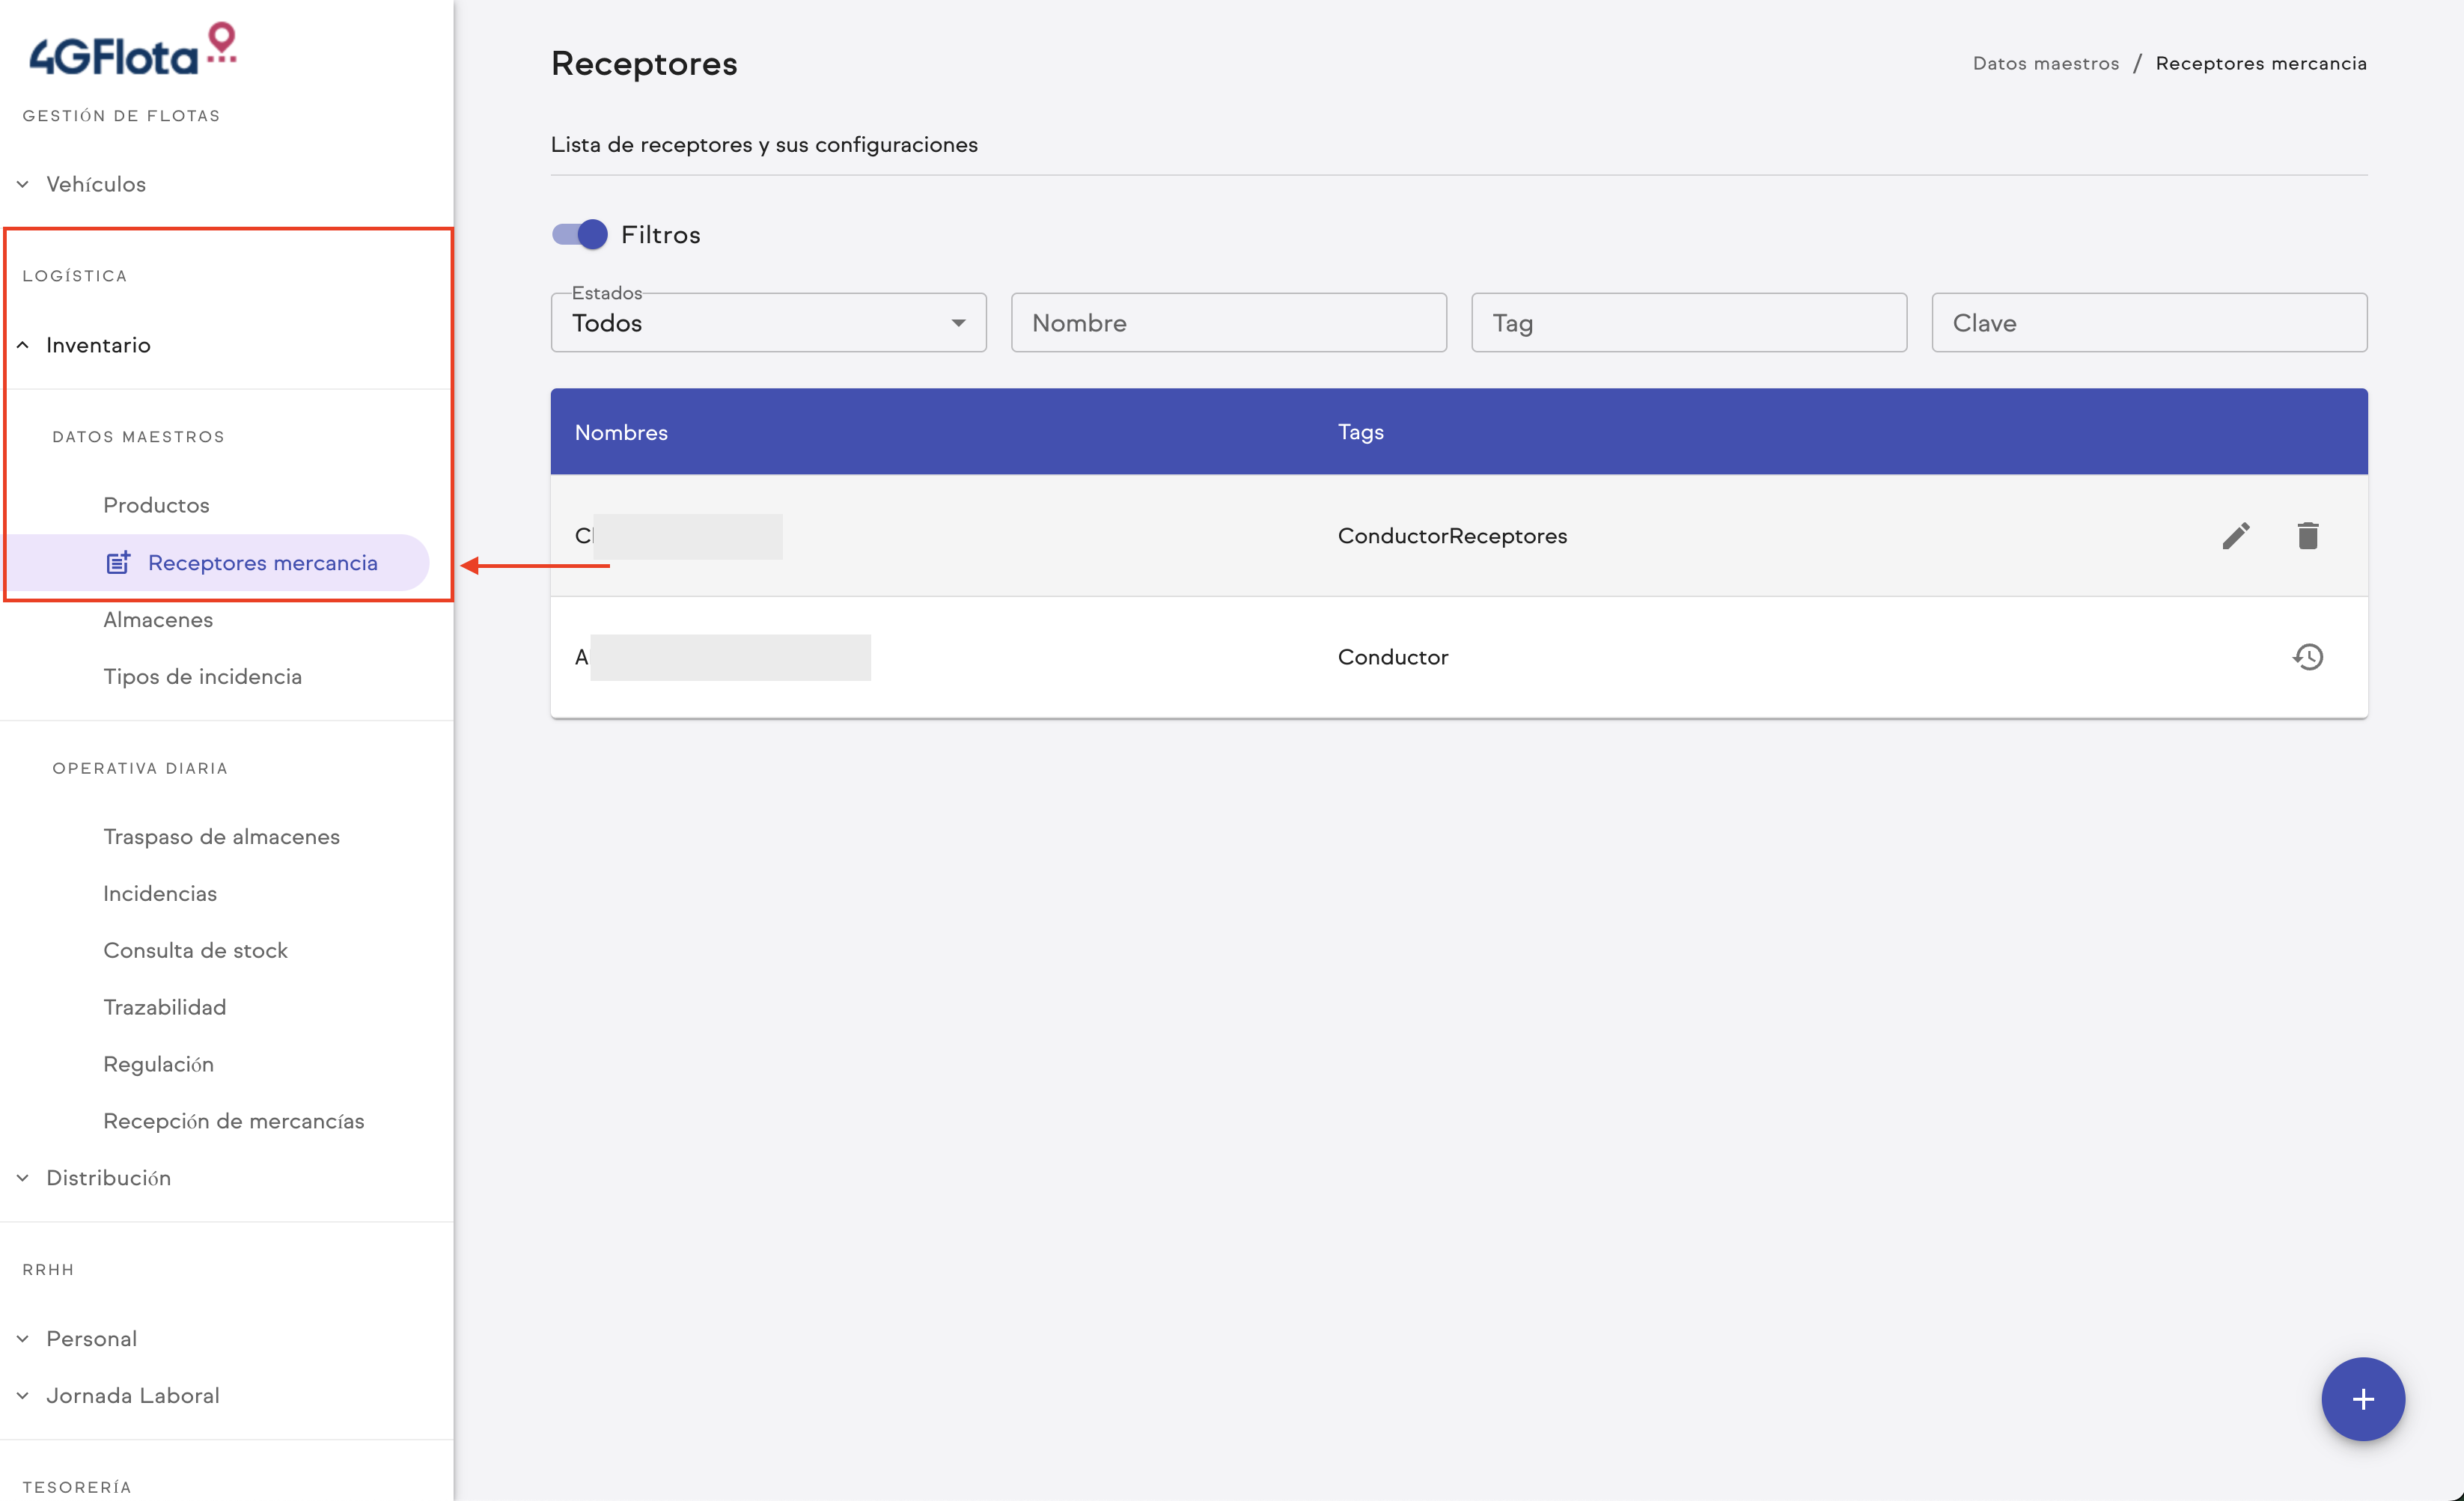Image resolution: width=2464 pixels, height=1501 pixels.
Task: Open Consulta de stock
Action: pos(196,949)
